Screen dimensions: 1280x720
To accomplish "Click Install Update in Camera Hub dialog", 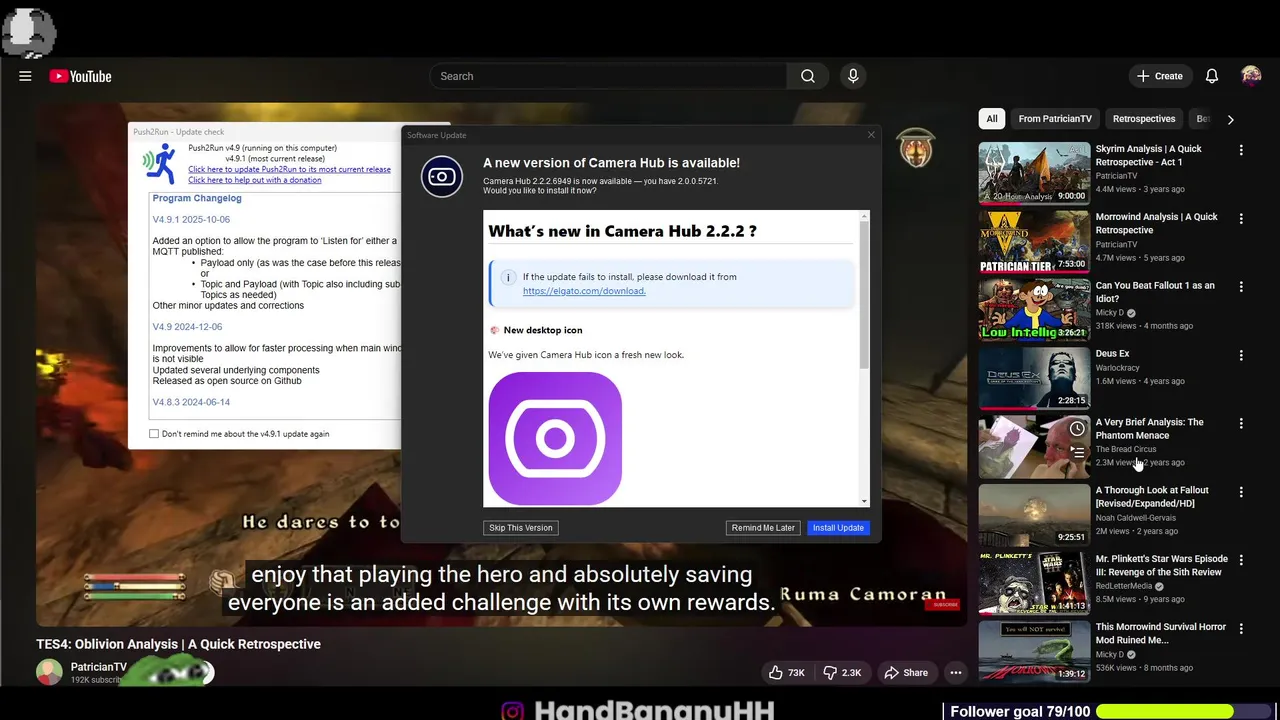I will tap(838, 528).
